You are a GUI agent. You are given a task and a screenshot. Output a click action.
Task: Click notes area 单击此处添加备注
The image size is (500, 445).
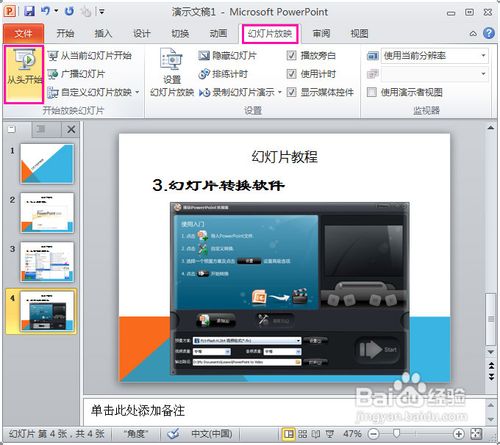[x=138, y=411]
